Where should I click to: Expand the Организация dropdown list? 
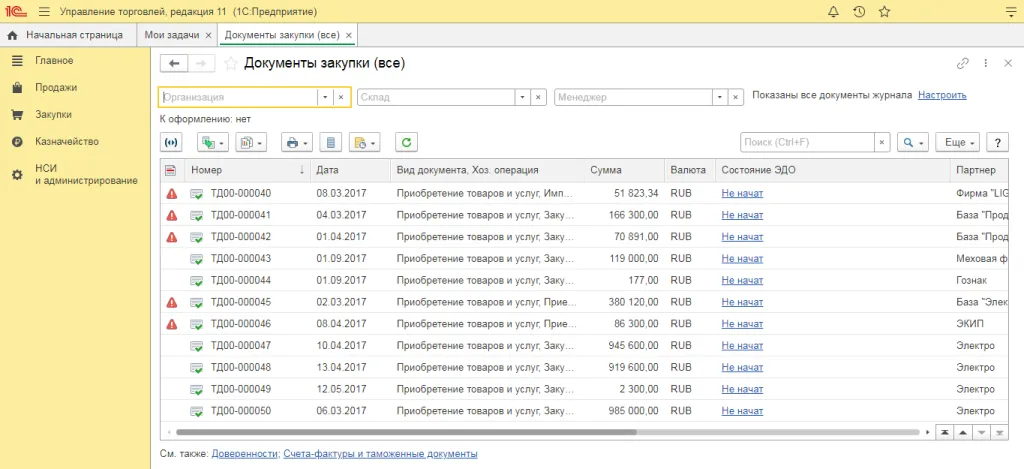(x=324, y=97)
